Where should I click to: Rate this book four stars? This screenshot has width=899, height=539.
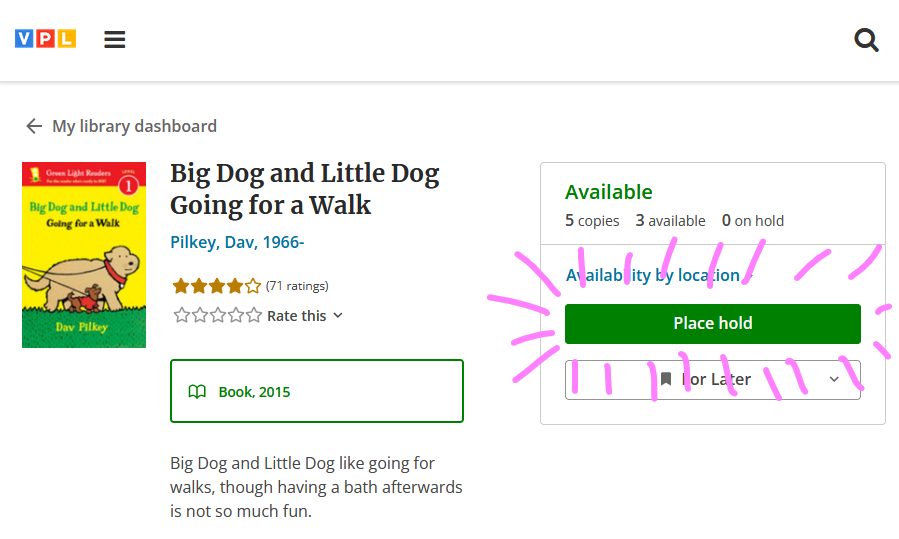[235, 316]
